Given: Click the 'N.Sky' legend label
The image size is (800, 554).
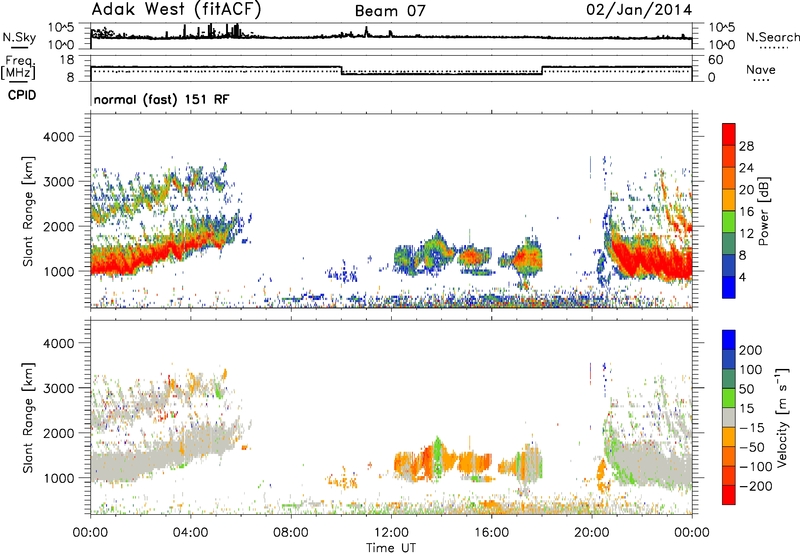Looking at the screenshot, I should (x=19, y=37).
